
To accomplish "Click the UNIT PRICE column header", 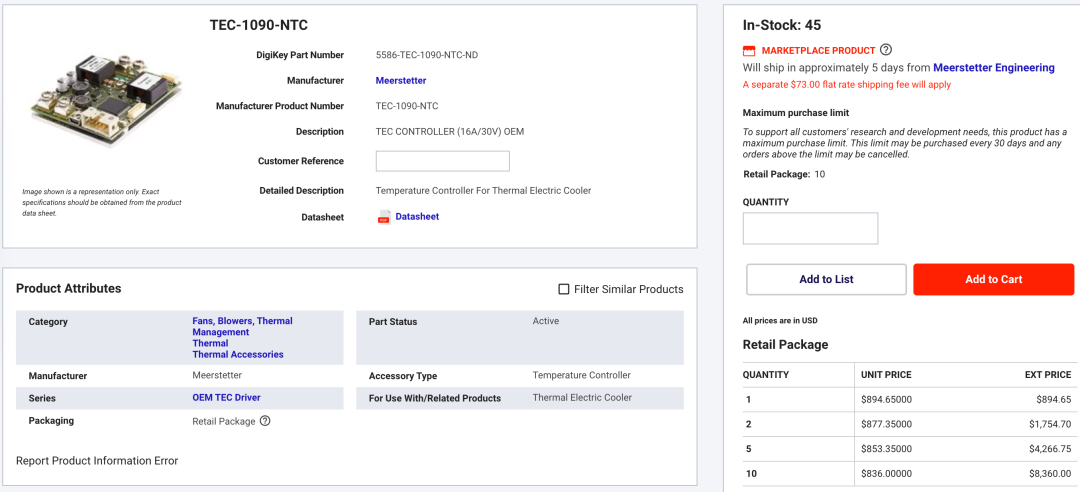I will click(886, 375).
